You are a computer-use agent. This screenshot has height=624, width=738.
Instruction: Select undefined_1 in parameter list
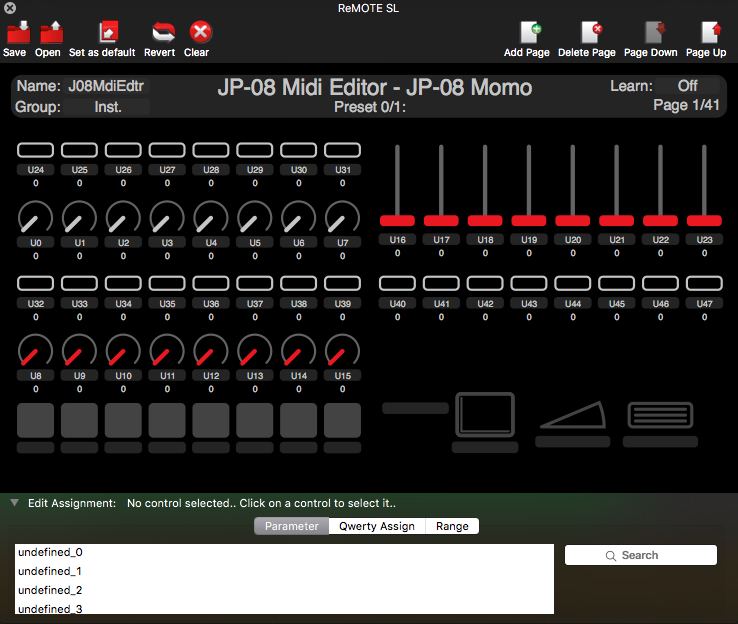pyautogui.click(x=284, y=571)
